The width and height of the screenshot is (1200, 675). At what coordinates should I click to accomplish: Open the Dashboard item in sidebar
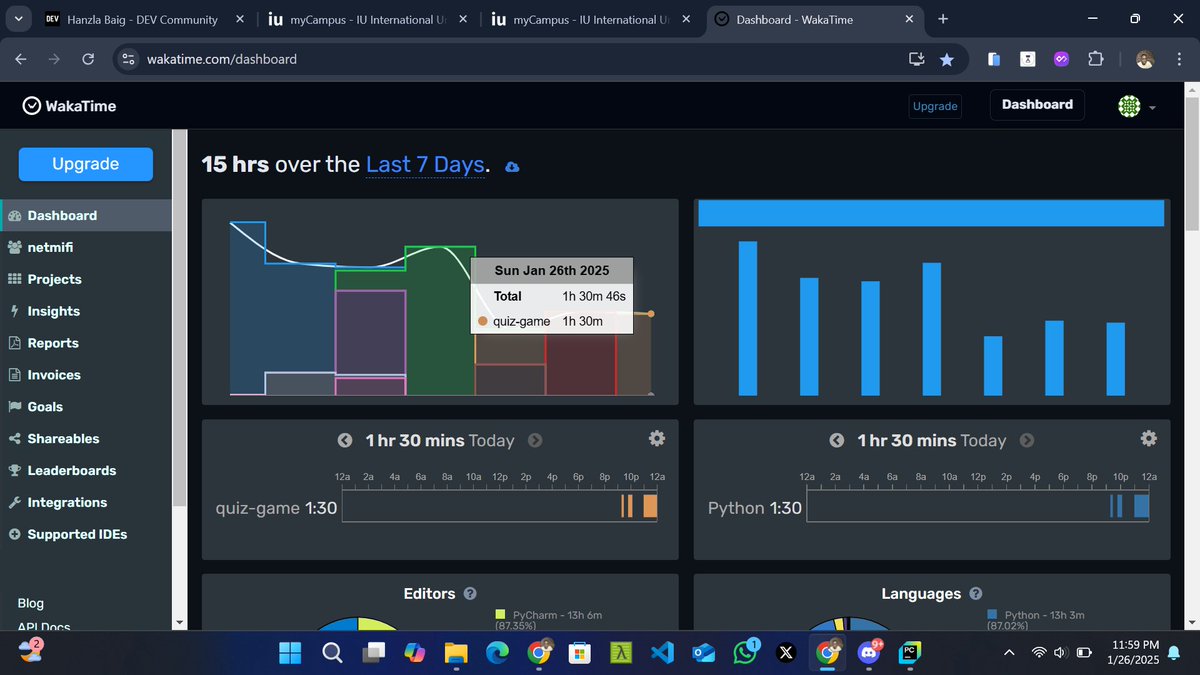point(86,215)
